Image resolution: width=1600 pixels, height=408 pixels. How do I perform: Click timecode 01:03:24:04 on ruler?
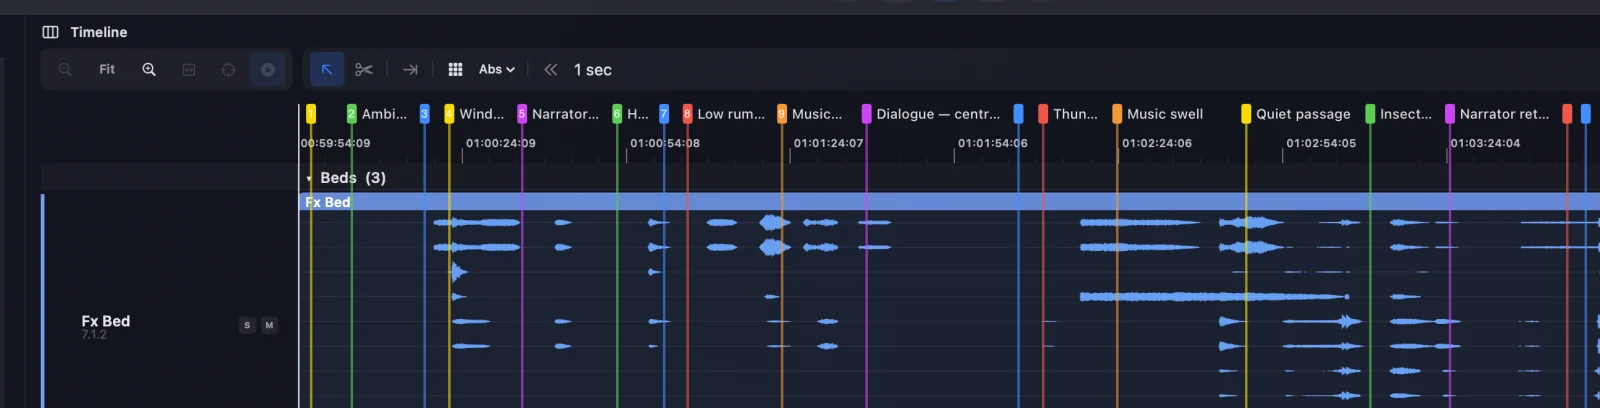point(1485,143)
